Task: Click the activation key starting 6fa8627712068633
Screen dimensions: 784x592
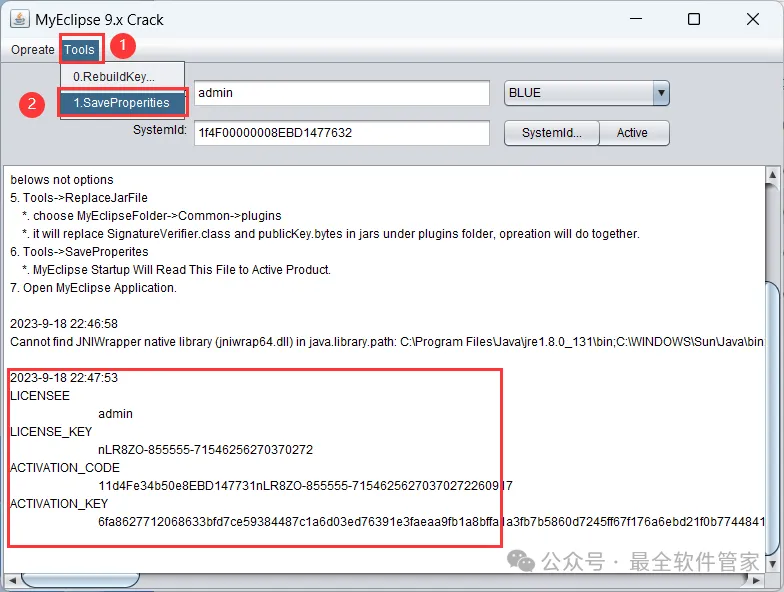Action: tap(431, 522)
